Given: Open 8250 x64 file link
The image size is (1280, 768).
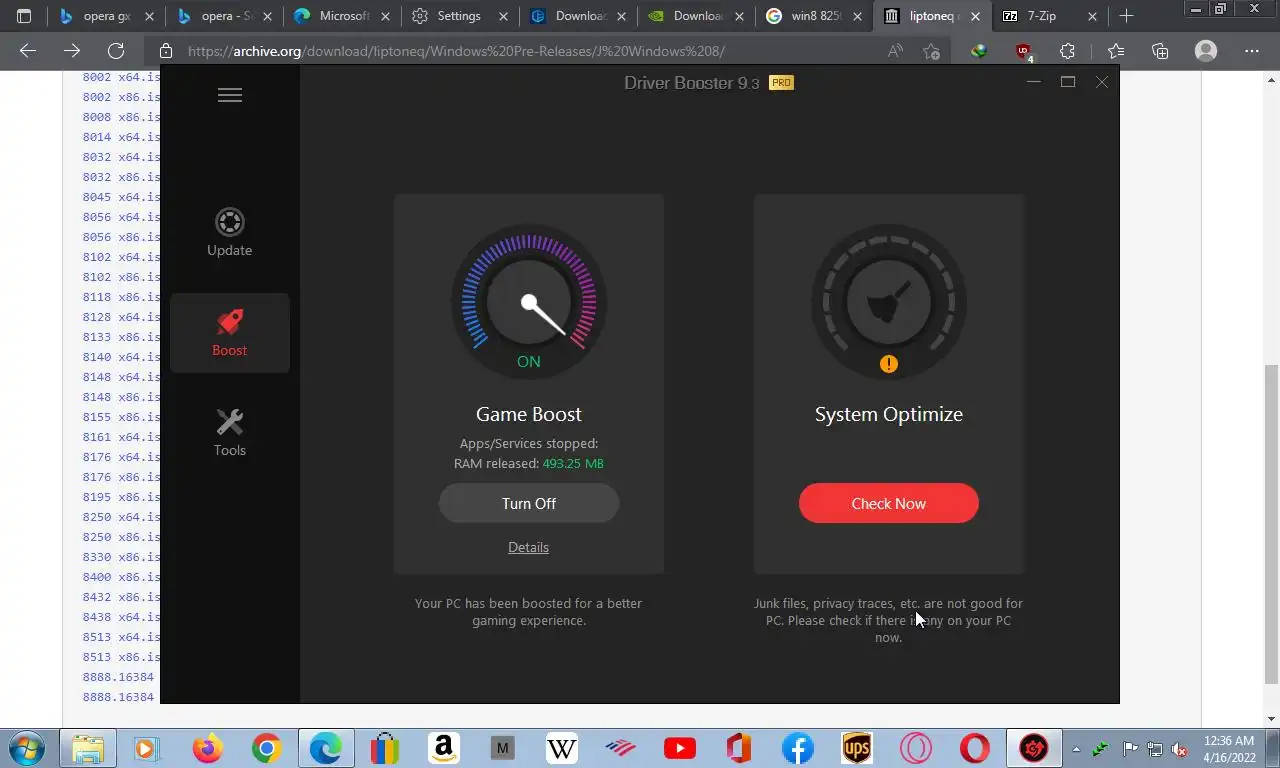Looking at the screenshot, I should click(121, 517).
